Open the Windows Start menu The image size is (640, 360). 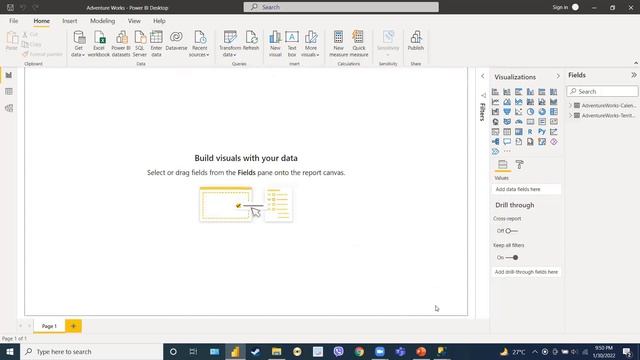10,351
